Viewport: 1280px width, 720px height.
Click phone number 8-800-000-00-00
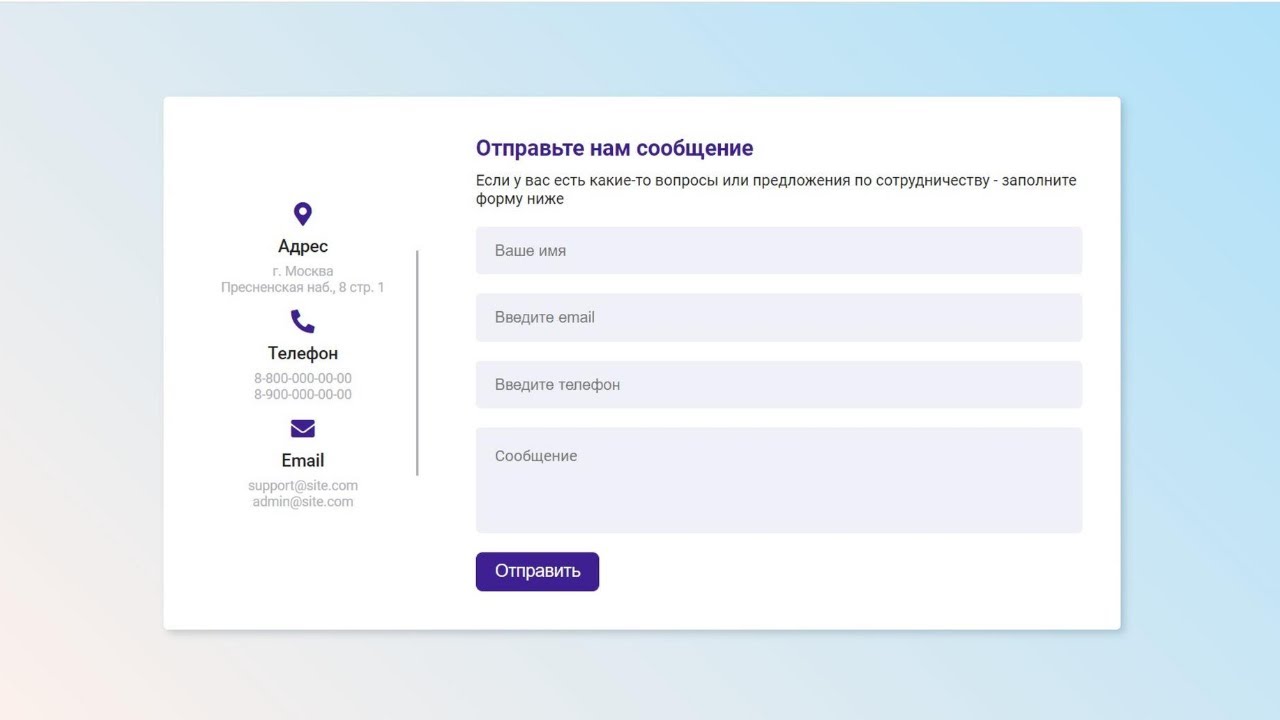(303, 378)
